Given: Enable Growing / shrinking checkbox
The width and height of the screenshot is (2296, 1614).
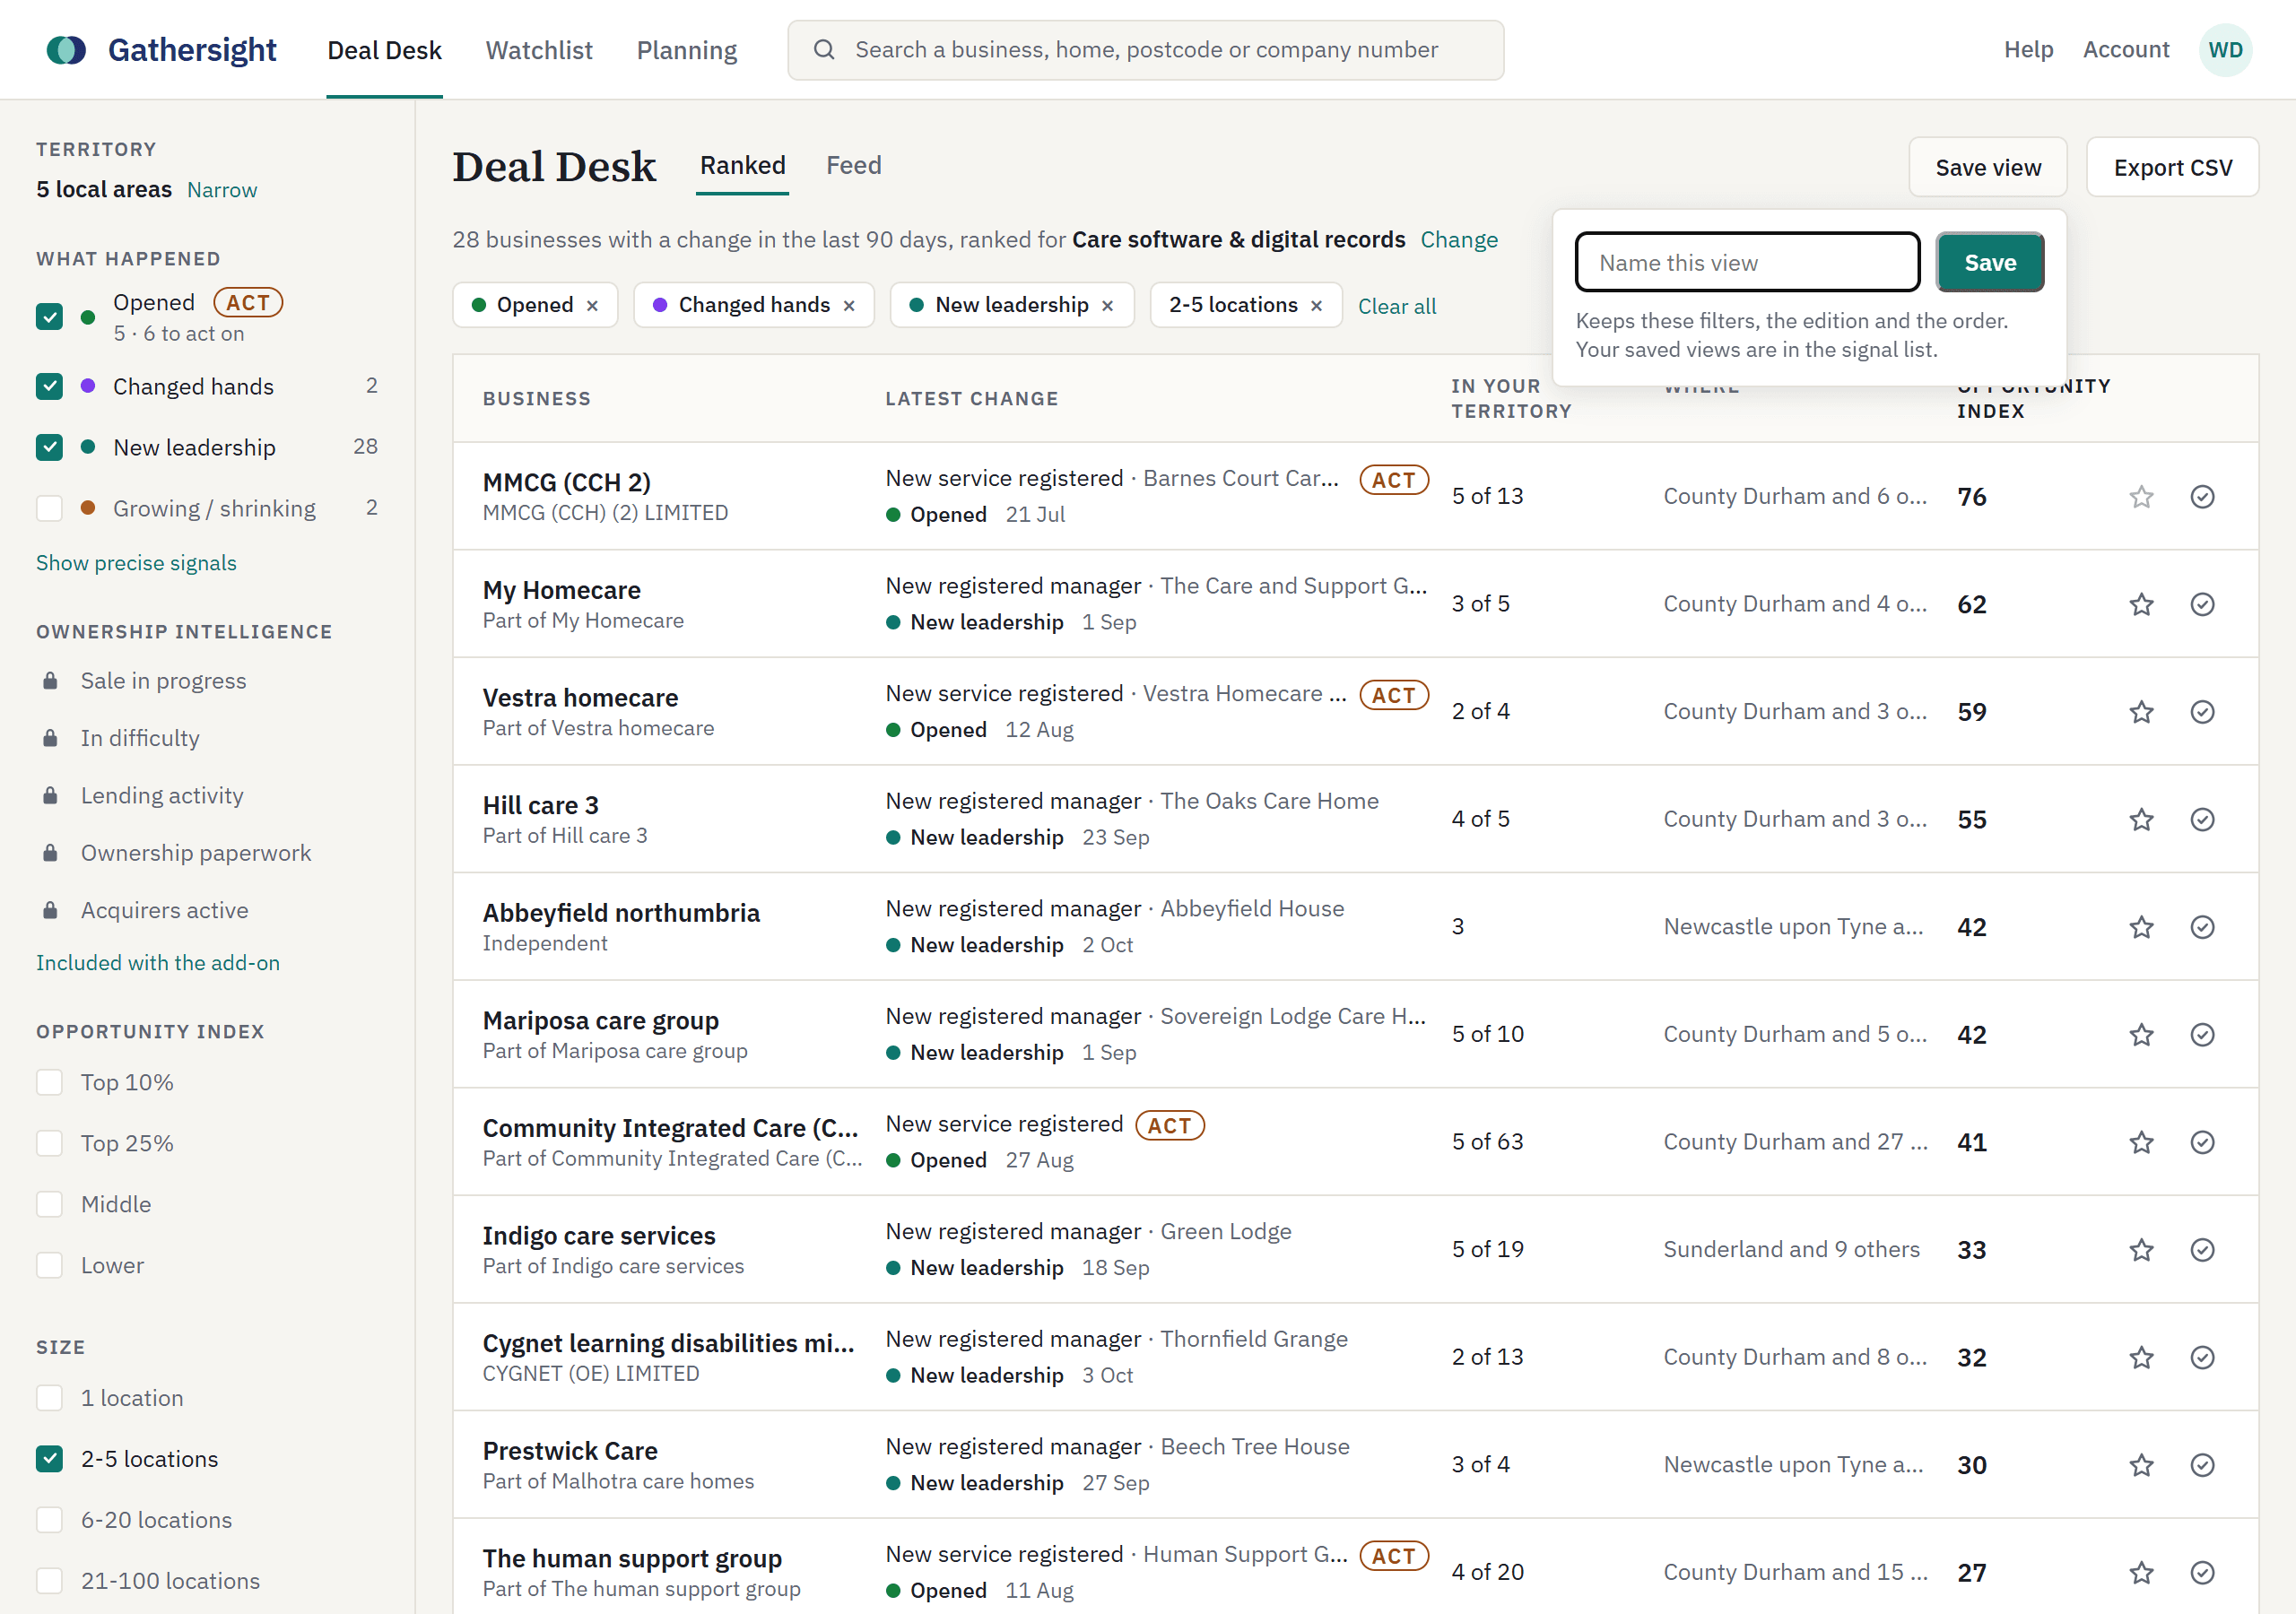Looking at the screenshot, I should tap(49, 508).
